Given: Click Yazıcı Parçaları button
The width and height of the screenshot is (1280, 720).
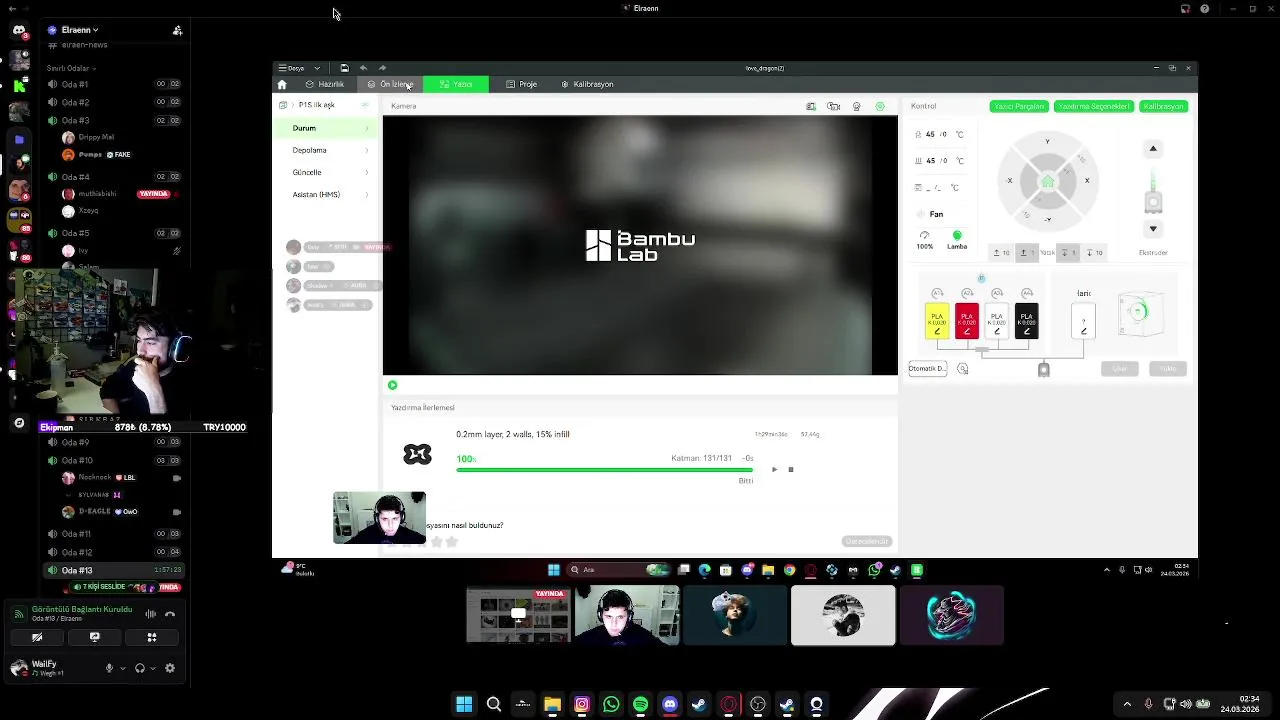Looking at the screenshot, I should (x=1018, y=106).
